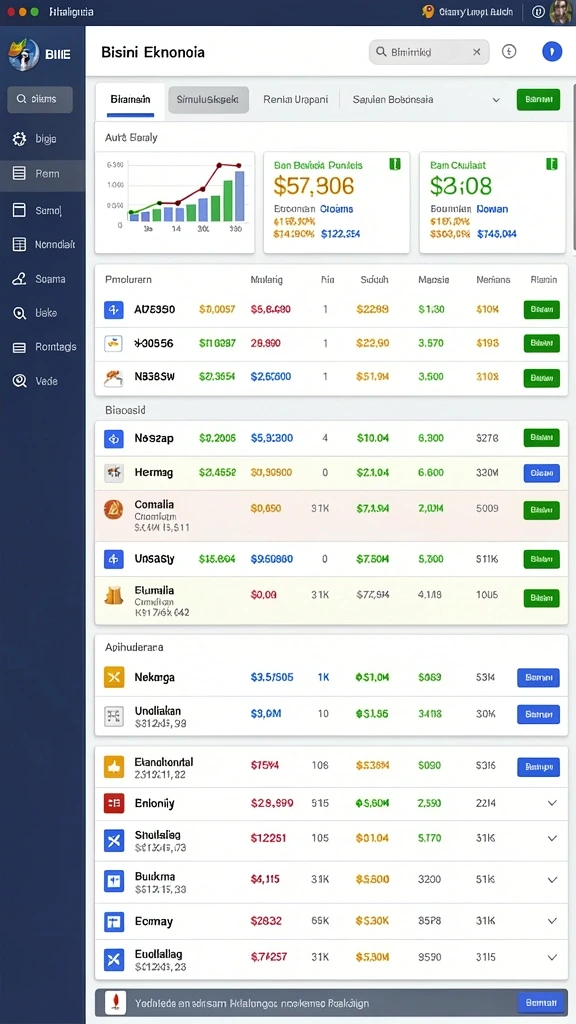The width and height of the screenshot is (576, 1024).
Task: Expand the Enloniy row chevron
Action: pyautogui.click(x=552, y=803)
